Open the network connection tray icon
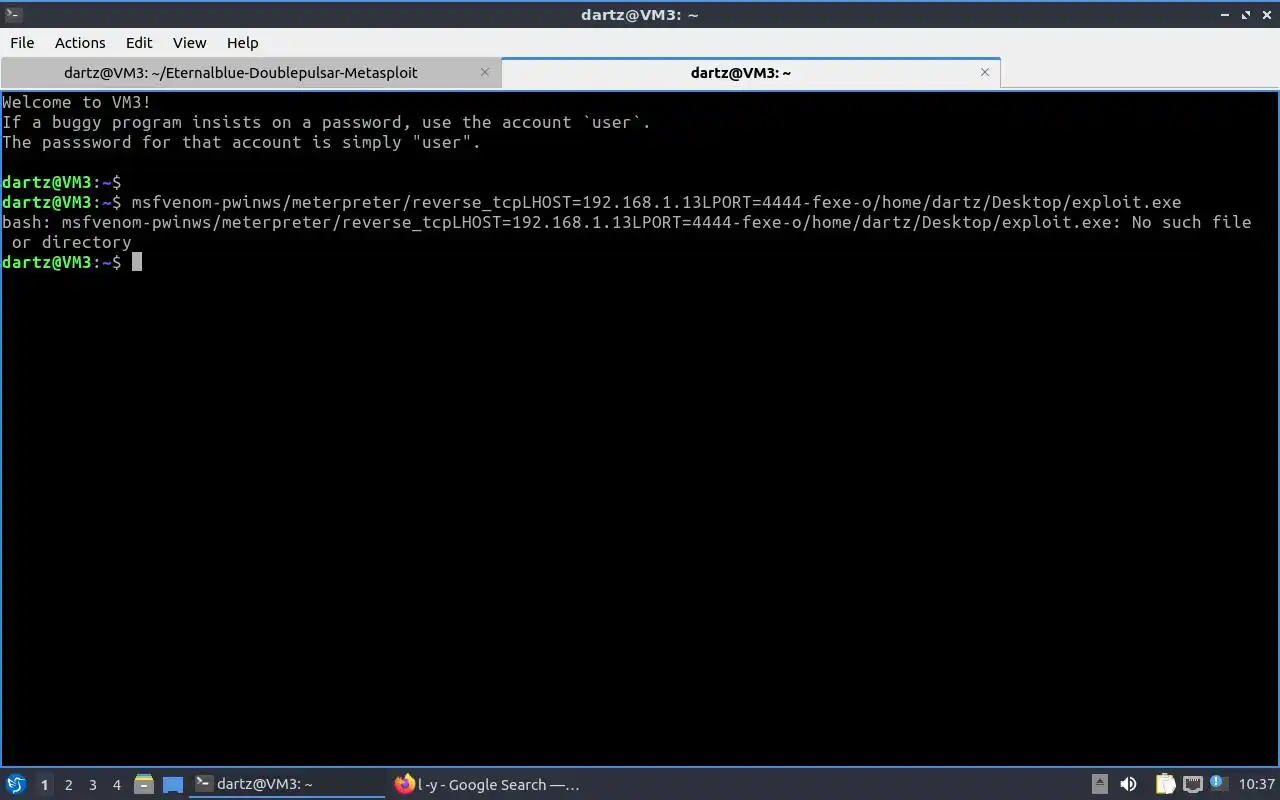The width and height of the screenshot is (1280, 800). pos(1192,784)
